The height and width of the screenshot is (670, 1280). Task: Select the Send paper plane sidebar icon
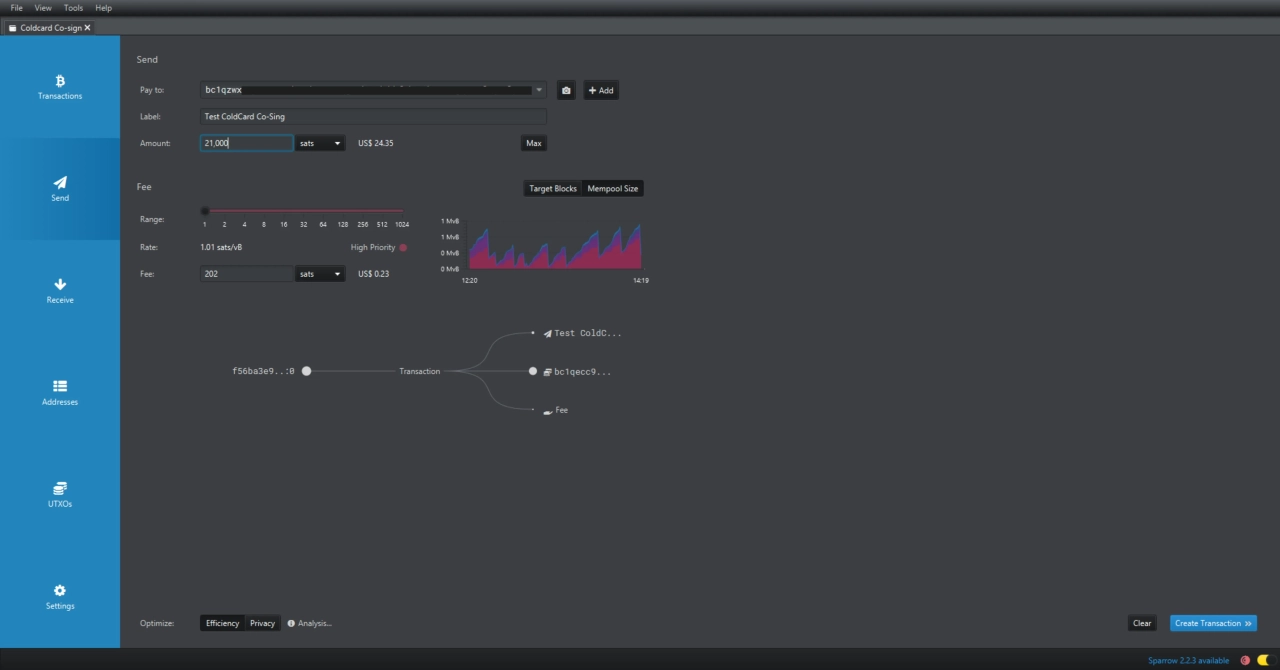click(60, 182)
